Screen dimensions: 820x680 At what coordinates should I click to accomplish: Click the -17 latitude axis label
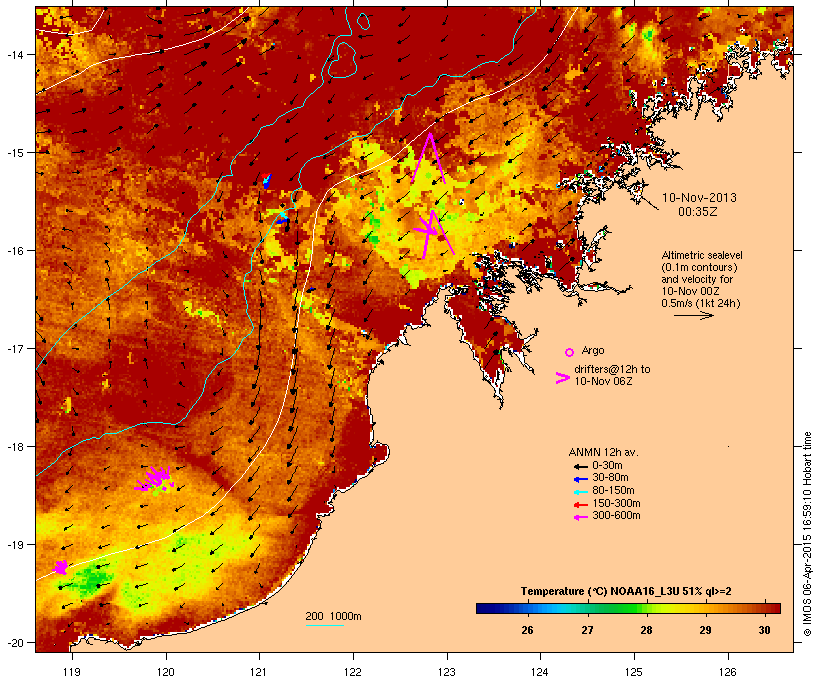(x=14, y=349)
